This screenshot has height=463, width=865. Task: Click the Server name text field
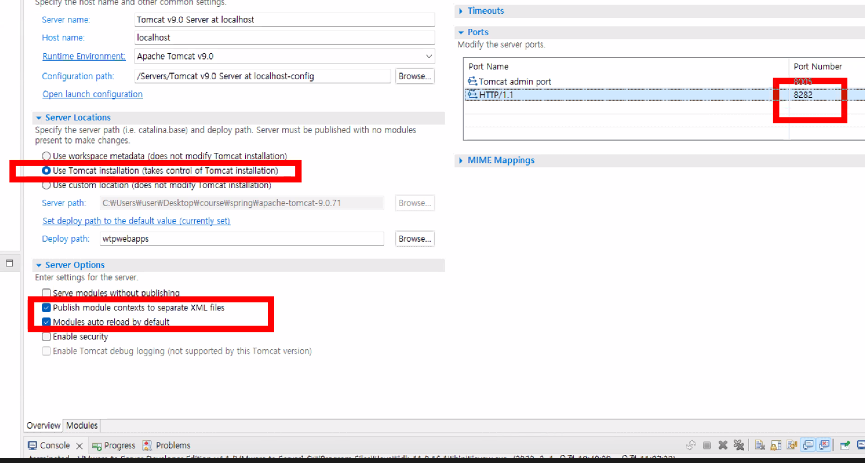(285, 19)
